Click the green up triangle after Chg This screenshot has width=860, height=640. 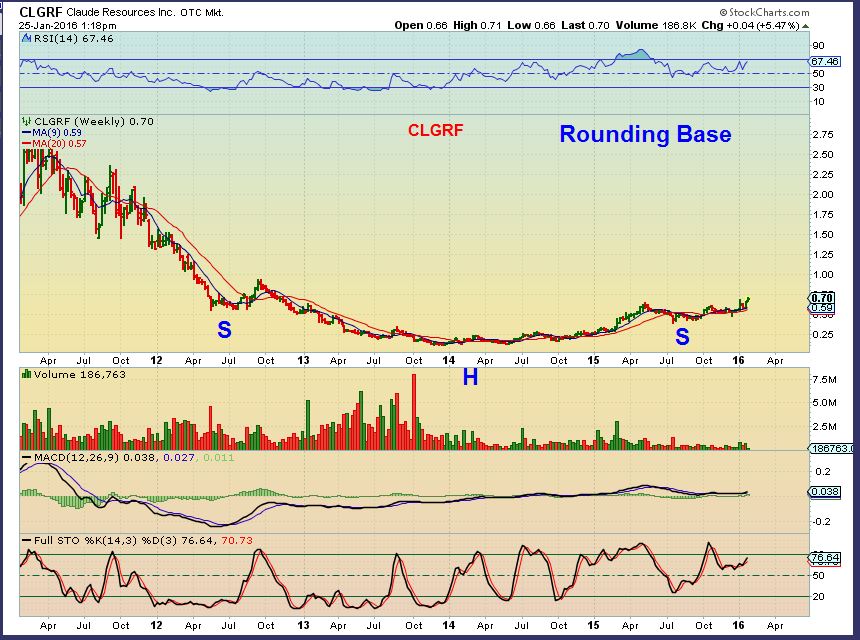coord(805,26)
